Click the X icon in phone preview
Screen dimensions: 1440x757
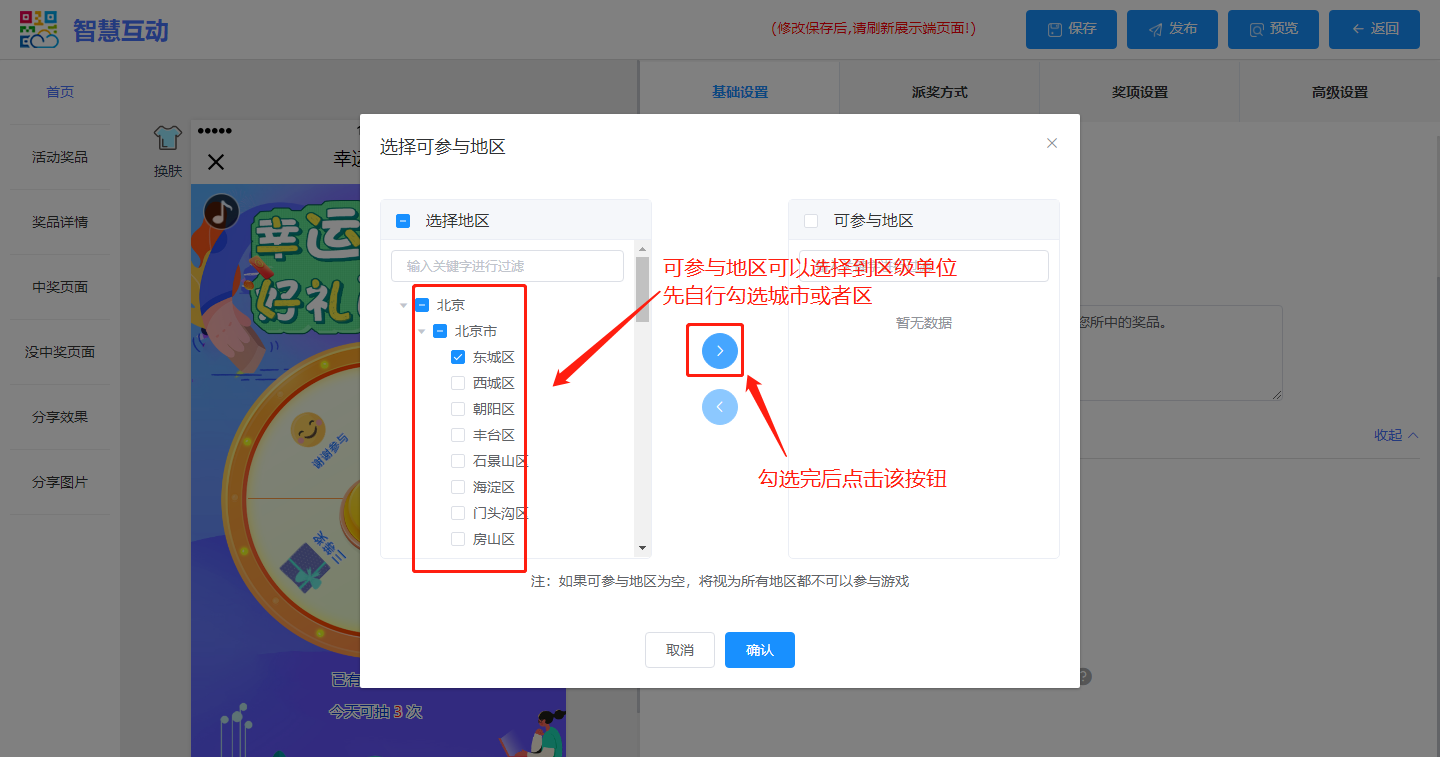216,161
